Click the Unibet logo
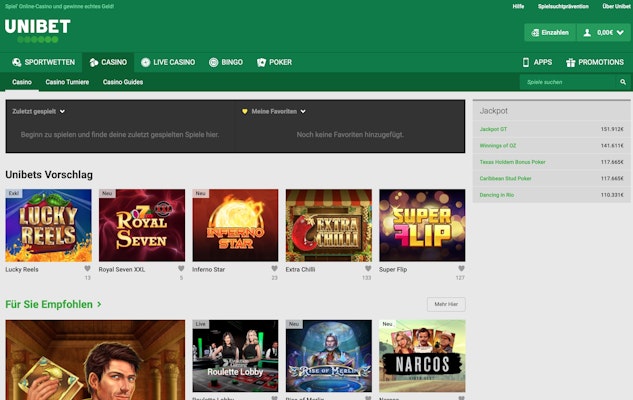This screenshot has height=400, width=633. pos(38,31)
